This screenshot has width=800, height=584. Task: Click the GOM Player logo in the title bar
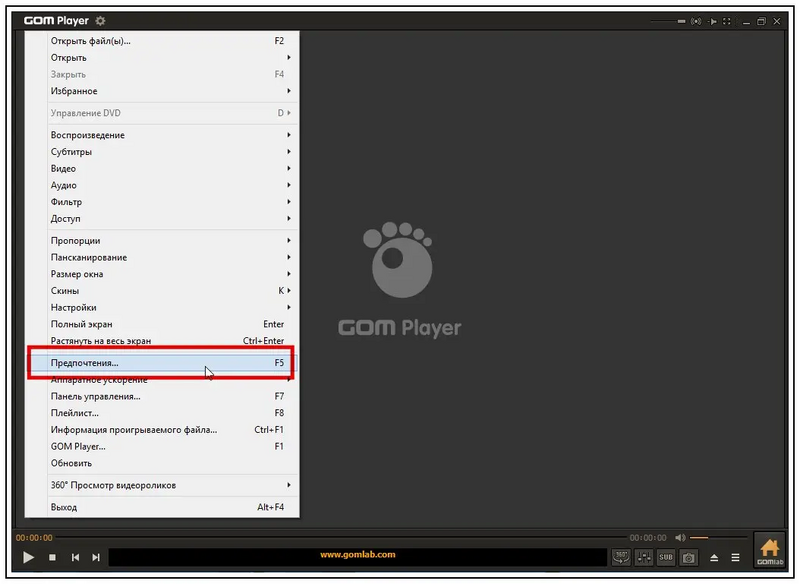click(56, 21)
